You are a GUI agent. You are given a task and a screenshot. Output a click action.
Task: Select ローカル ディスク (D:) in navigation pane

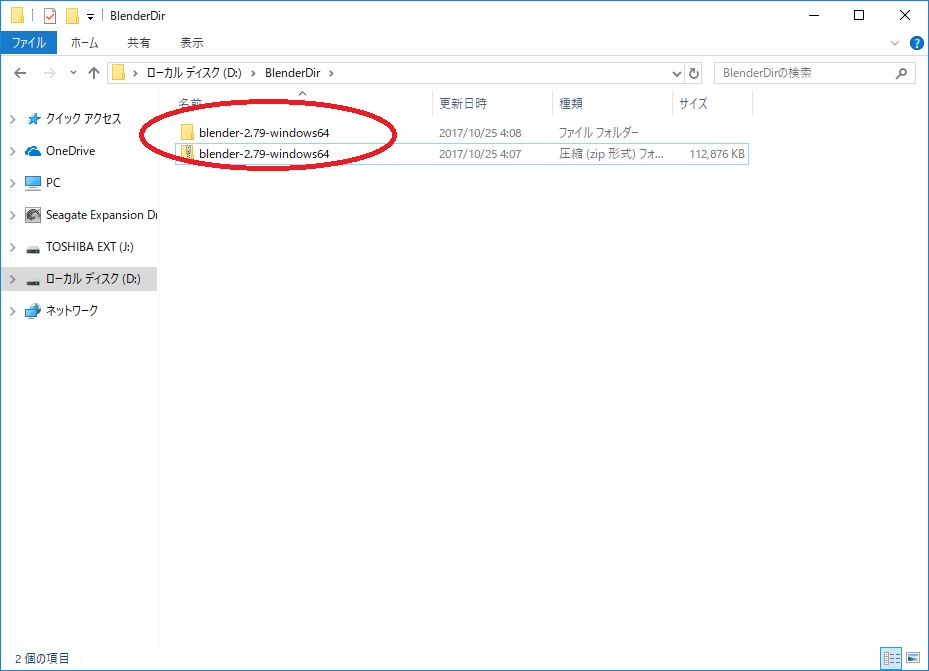pyautogui.click(x=93, y=279)
